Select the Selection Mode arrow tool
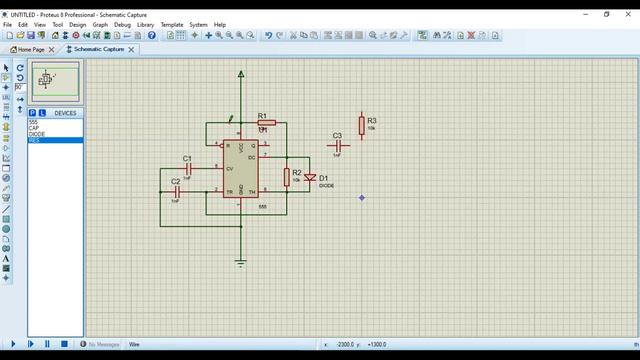The width and height of the screenshot is (640, 360). (6, 68)
